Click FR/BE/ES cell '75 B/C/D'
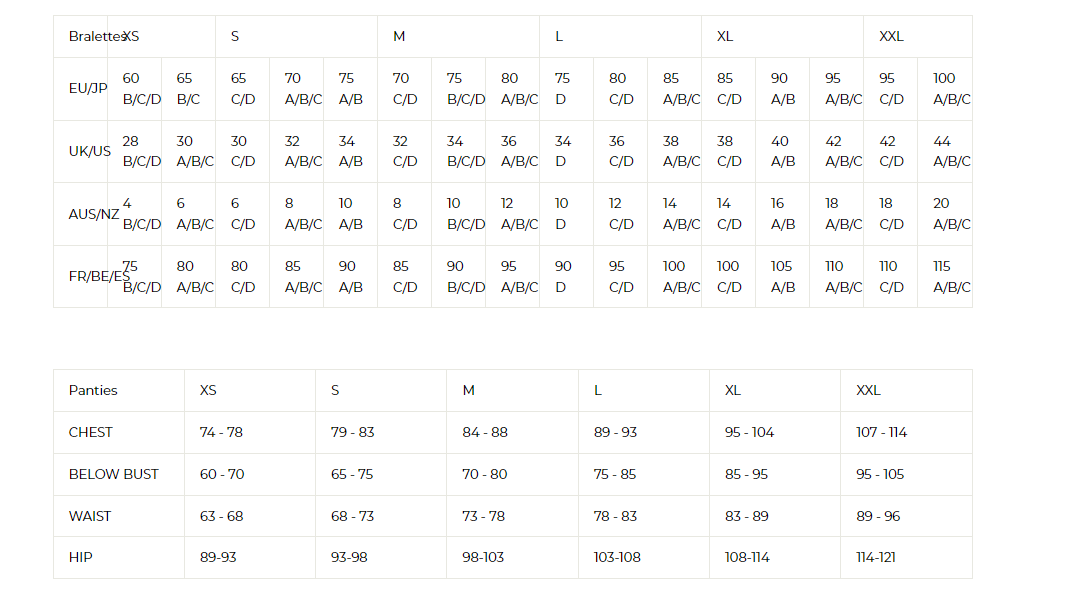 [134, 276]
